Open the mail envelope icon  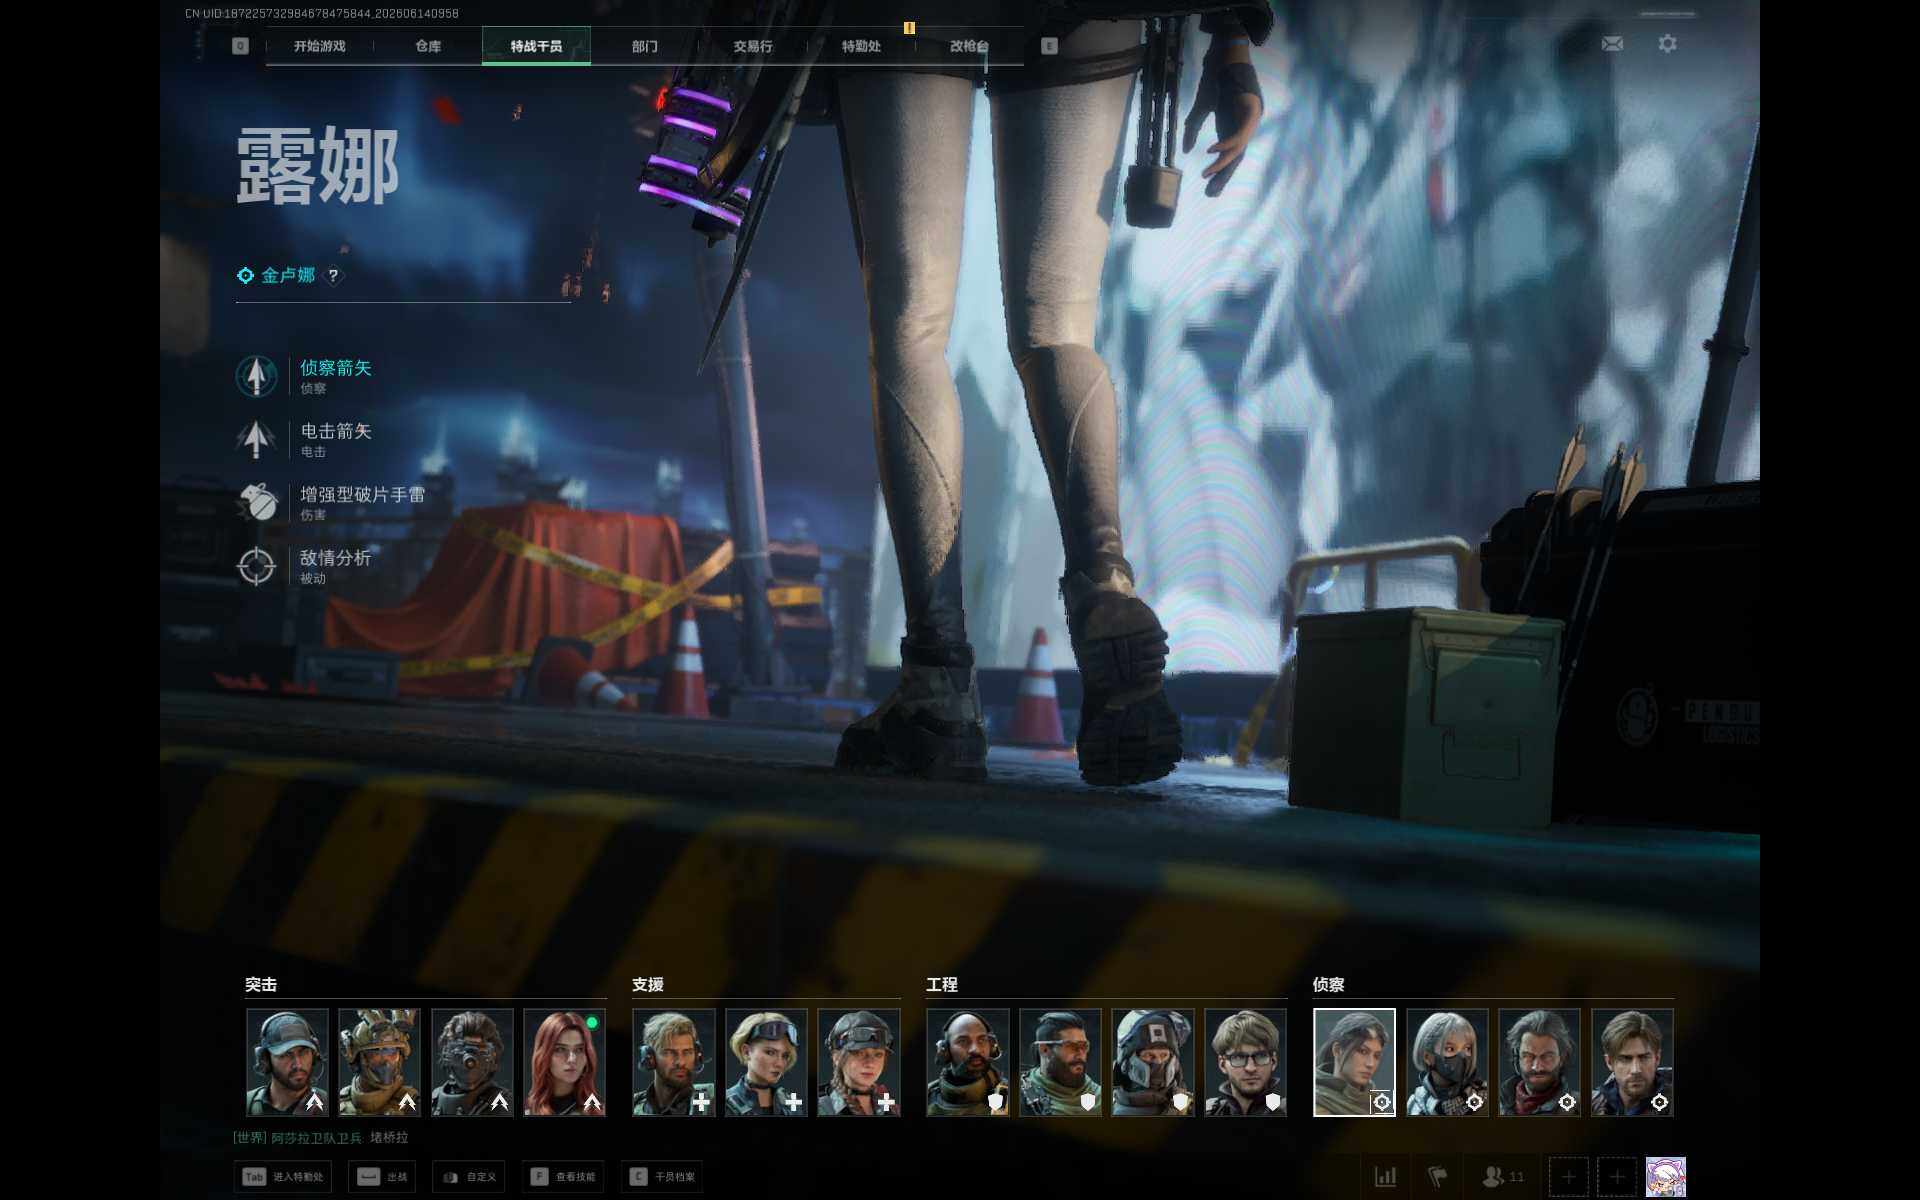[1612, 44]
